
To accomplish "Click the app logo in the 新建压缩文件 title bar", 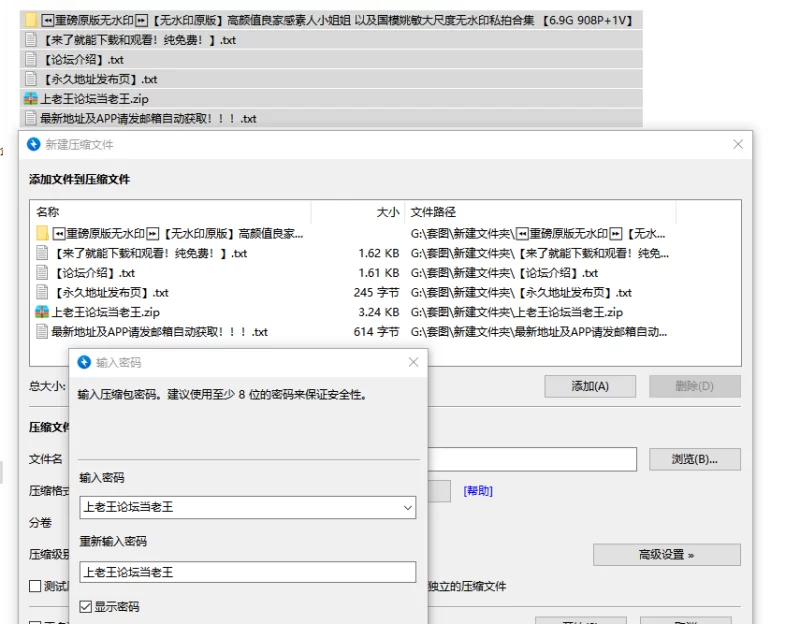I will tap(33, 144).
